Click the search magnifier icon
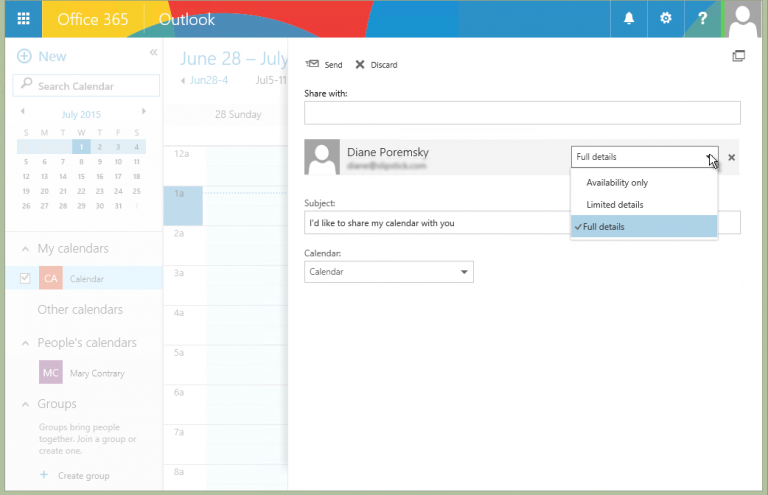This screenshot has width=768, height=495. click(26, 84)
